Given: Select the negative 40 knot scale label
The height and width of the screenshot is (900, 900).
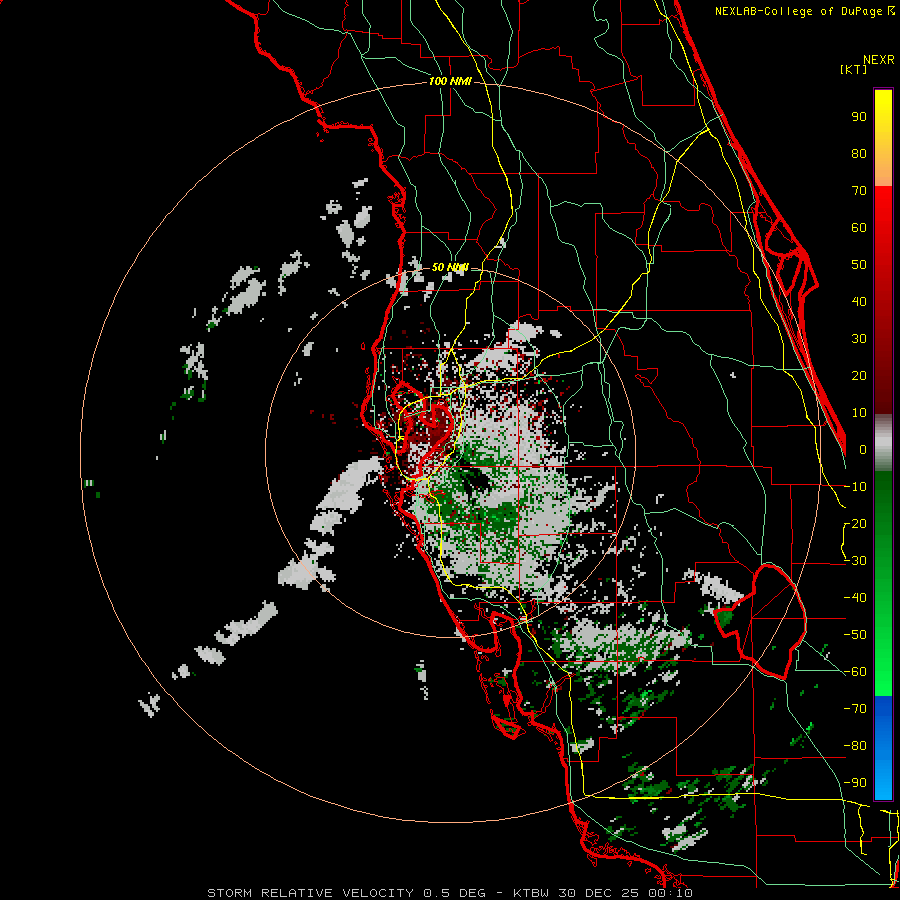Looking at the screenshot, I should 855,598.
